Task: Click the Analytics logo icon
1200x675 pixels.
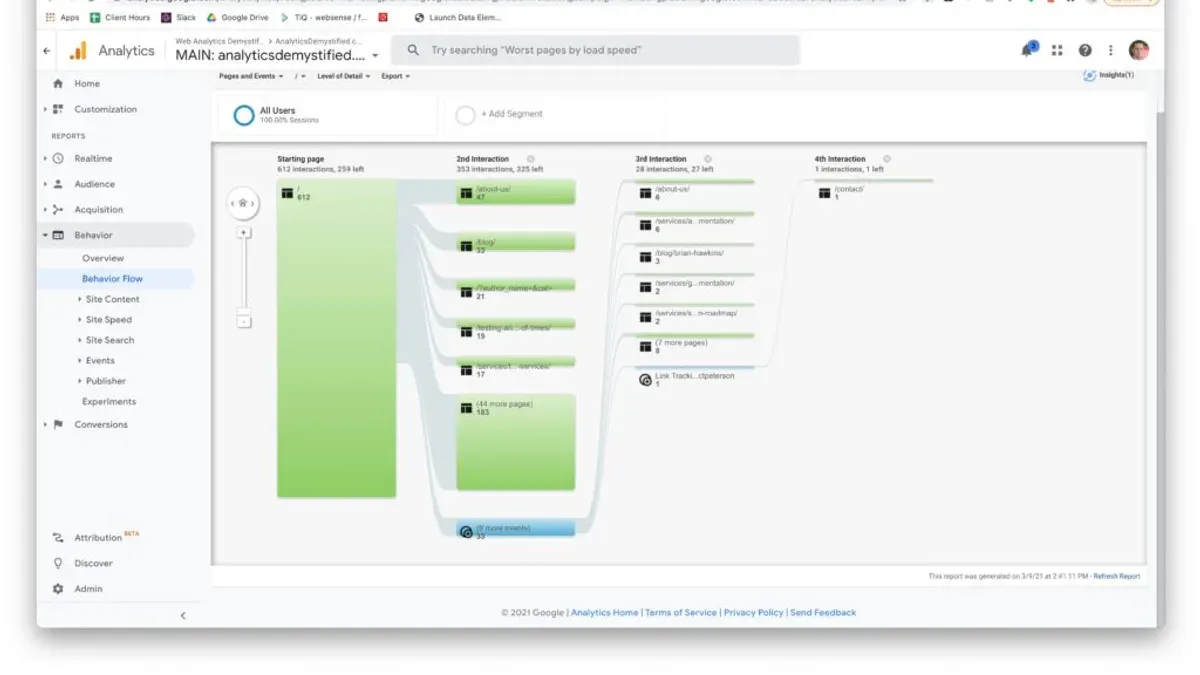Action: pos(78,51)
